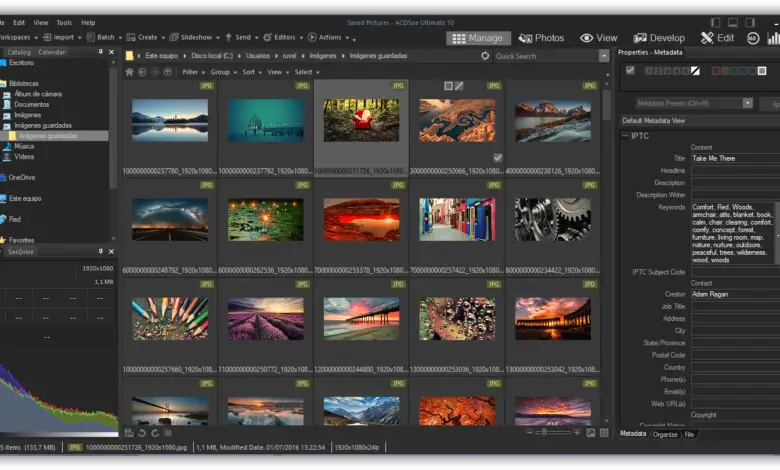Toggle the tag checkbox on the river thumbnail
Screen dimensions: 780x470
(x=497, y=158)
